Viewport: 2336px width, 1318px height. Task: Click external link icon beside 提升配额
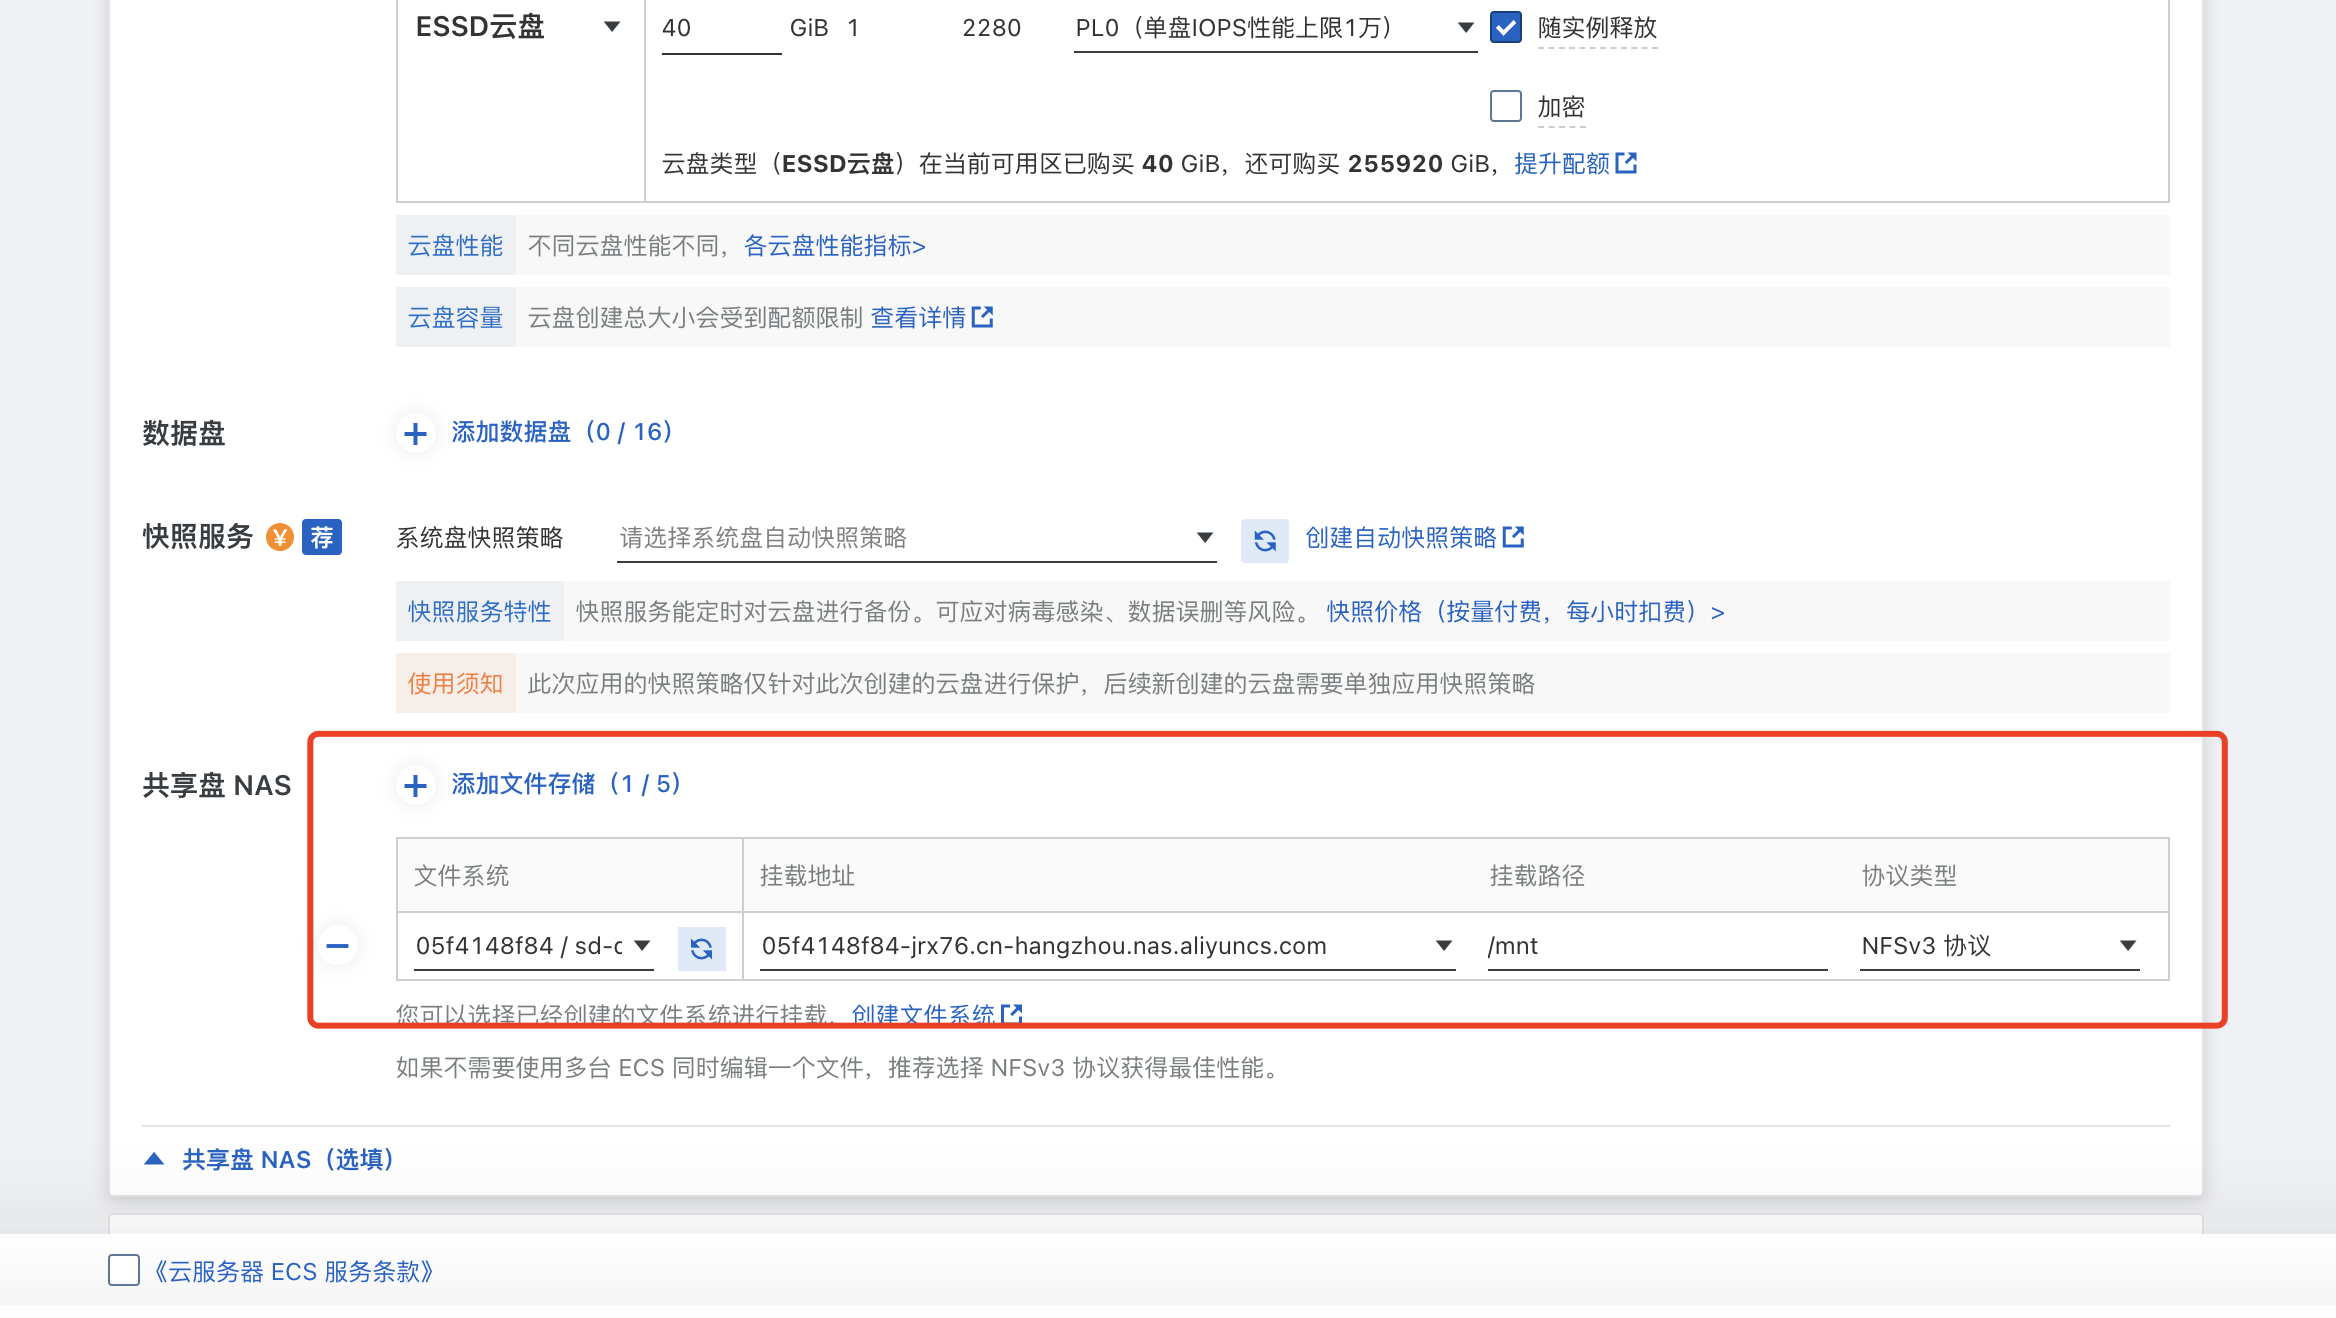pyautogui.click(x=1627, y=162)
